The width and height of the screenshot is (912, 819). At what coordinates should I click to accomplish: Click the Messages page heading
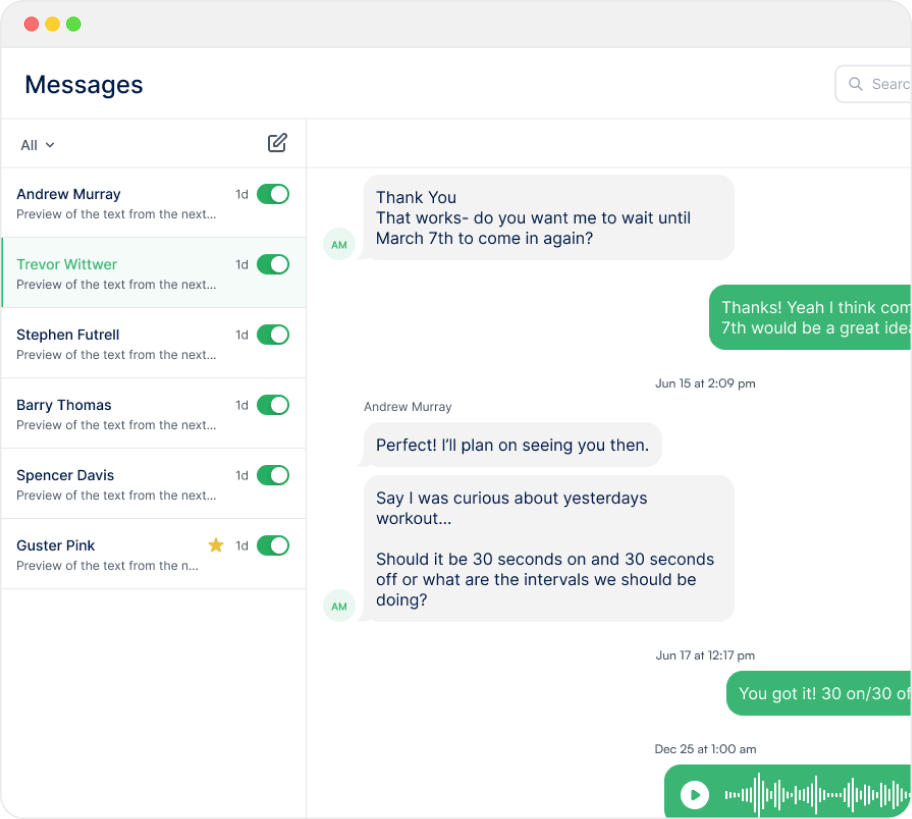point(84,85)
